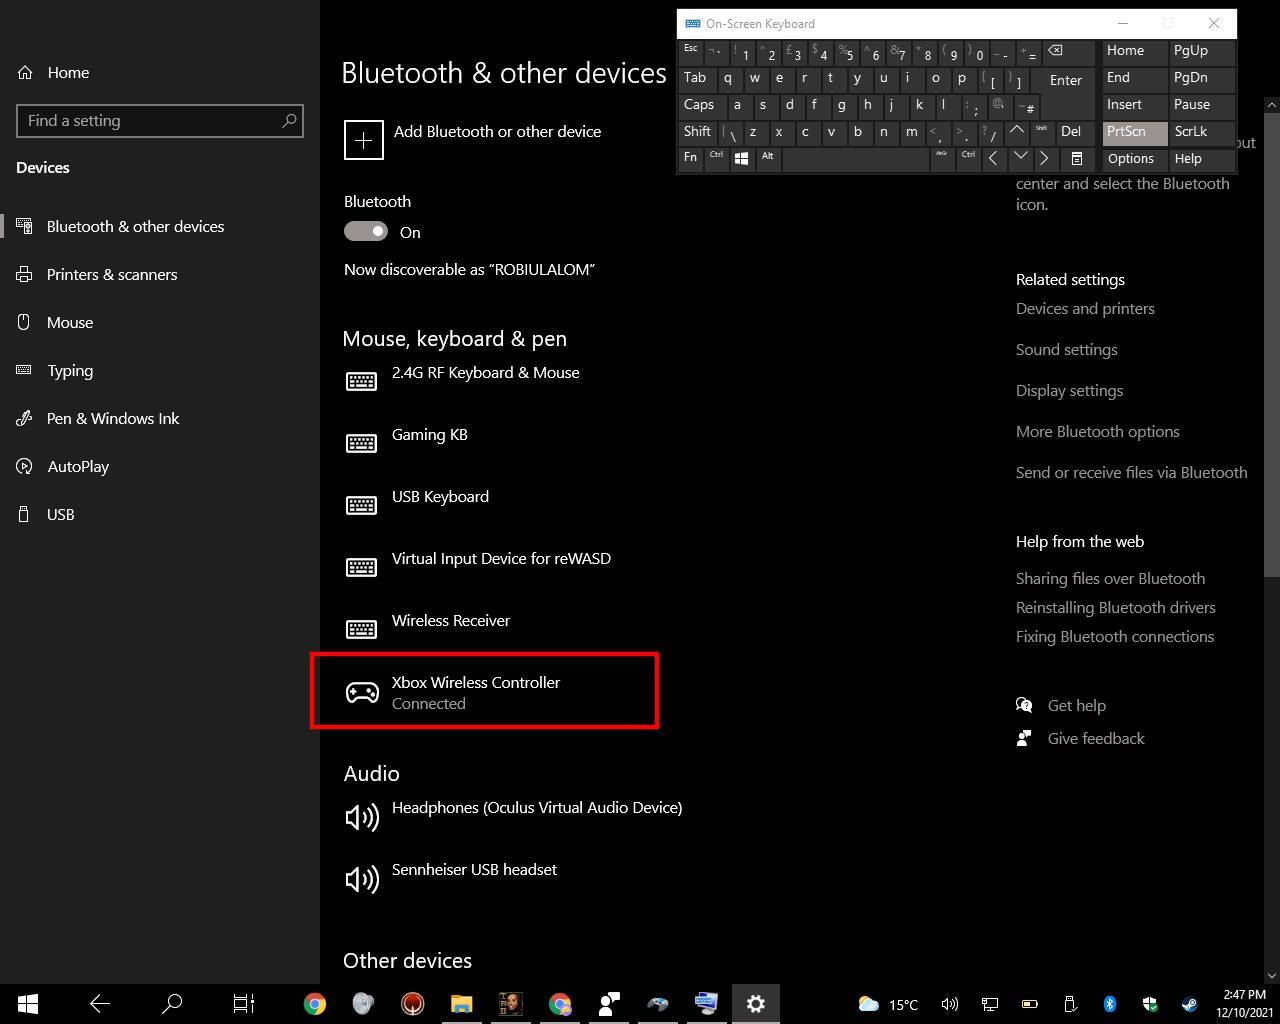This screenshot has height=1024, width=1280.
Task: Open More Bluetooth options link
Action: [x=1098, y=431]
